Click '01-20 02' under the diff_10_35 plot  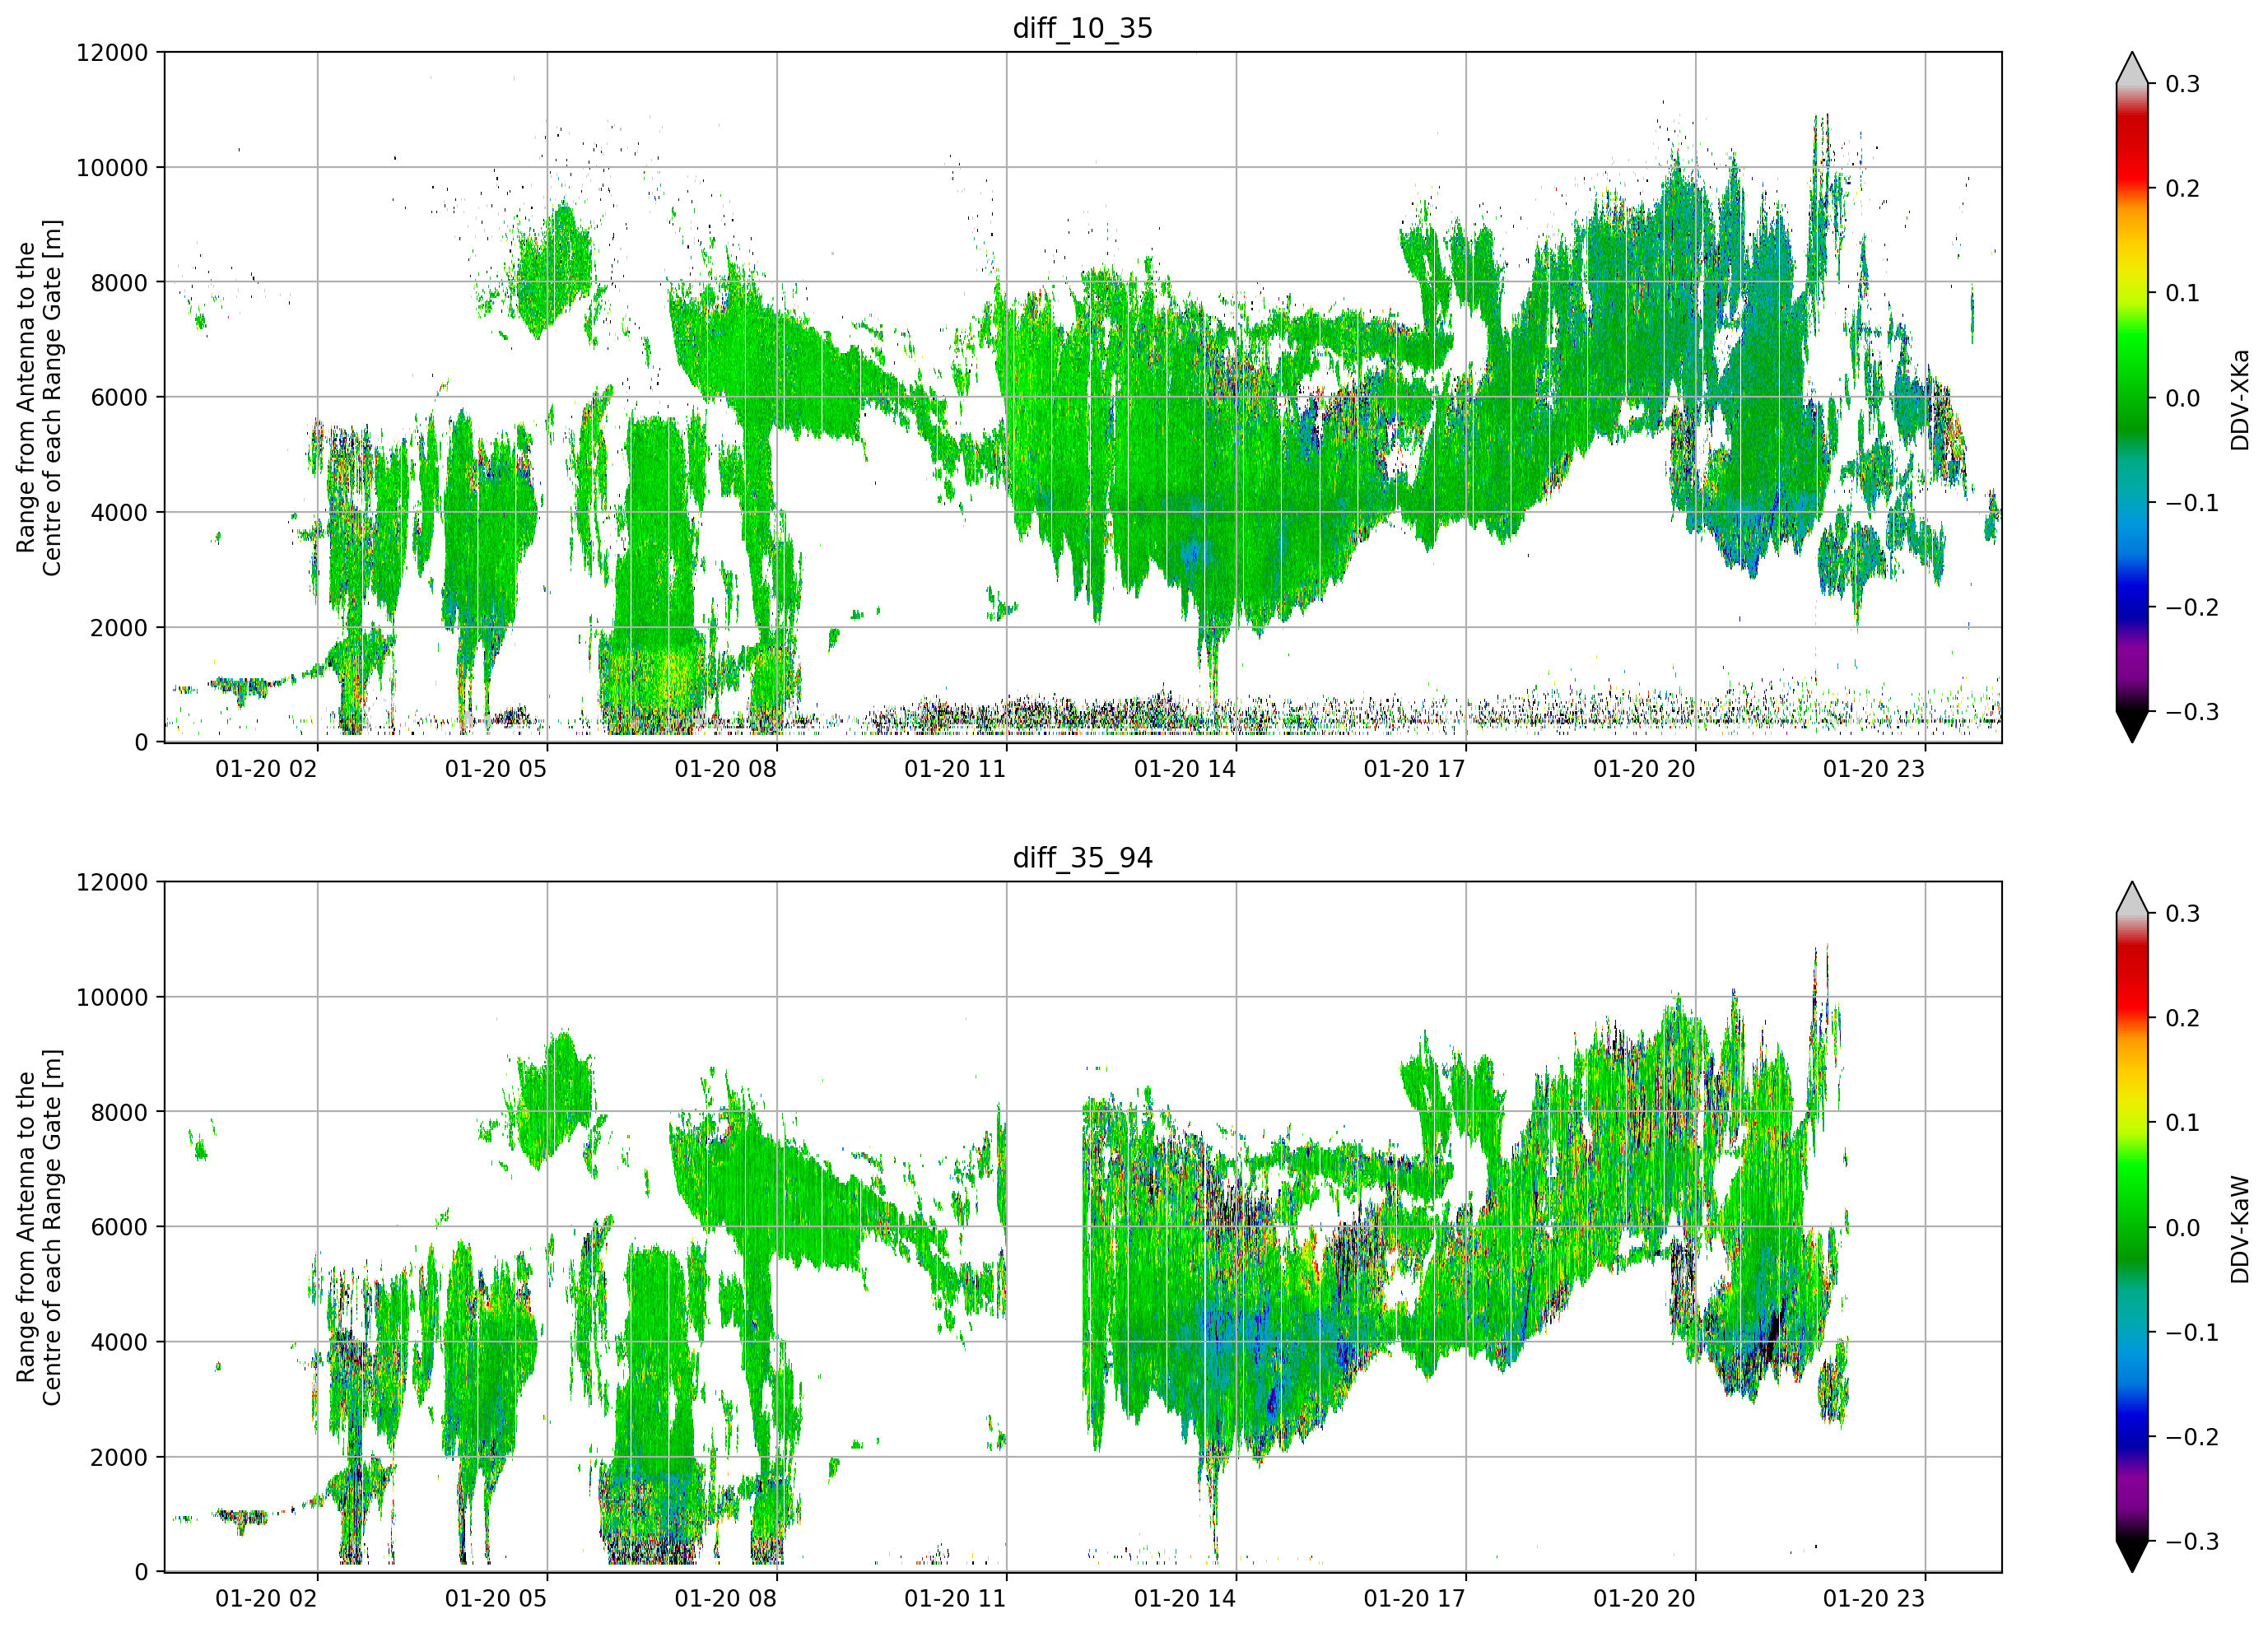266,769
